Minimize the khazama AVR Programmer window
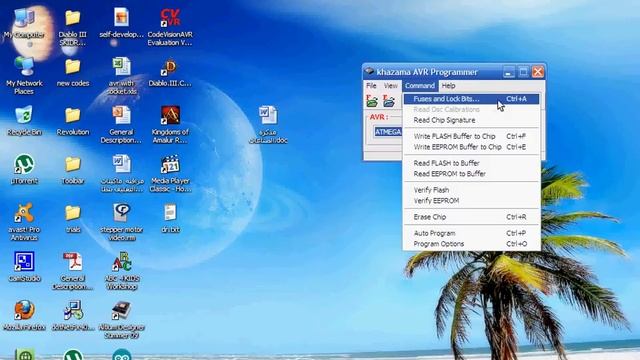This screenshot has width=640, height=360. (509, 72)
